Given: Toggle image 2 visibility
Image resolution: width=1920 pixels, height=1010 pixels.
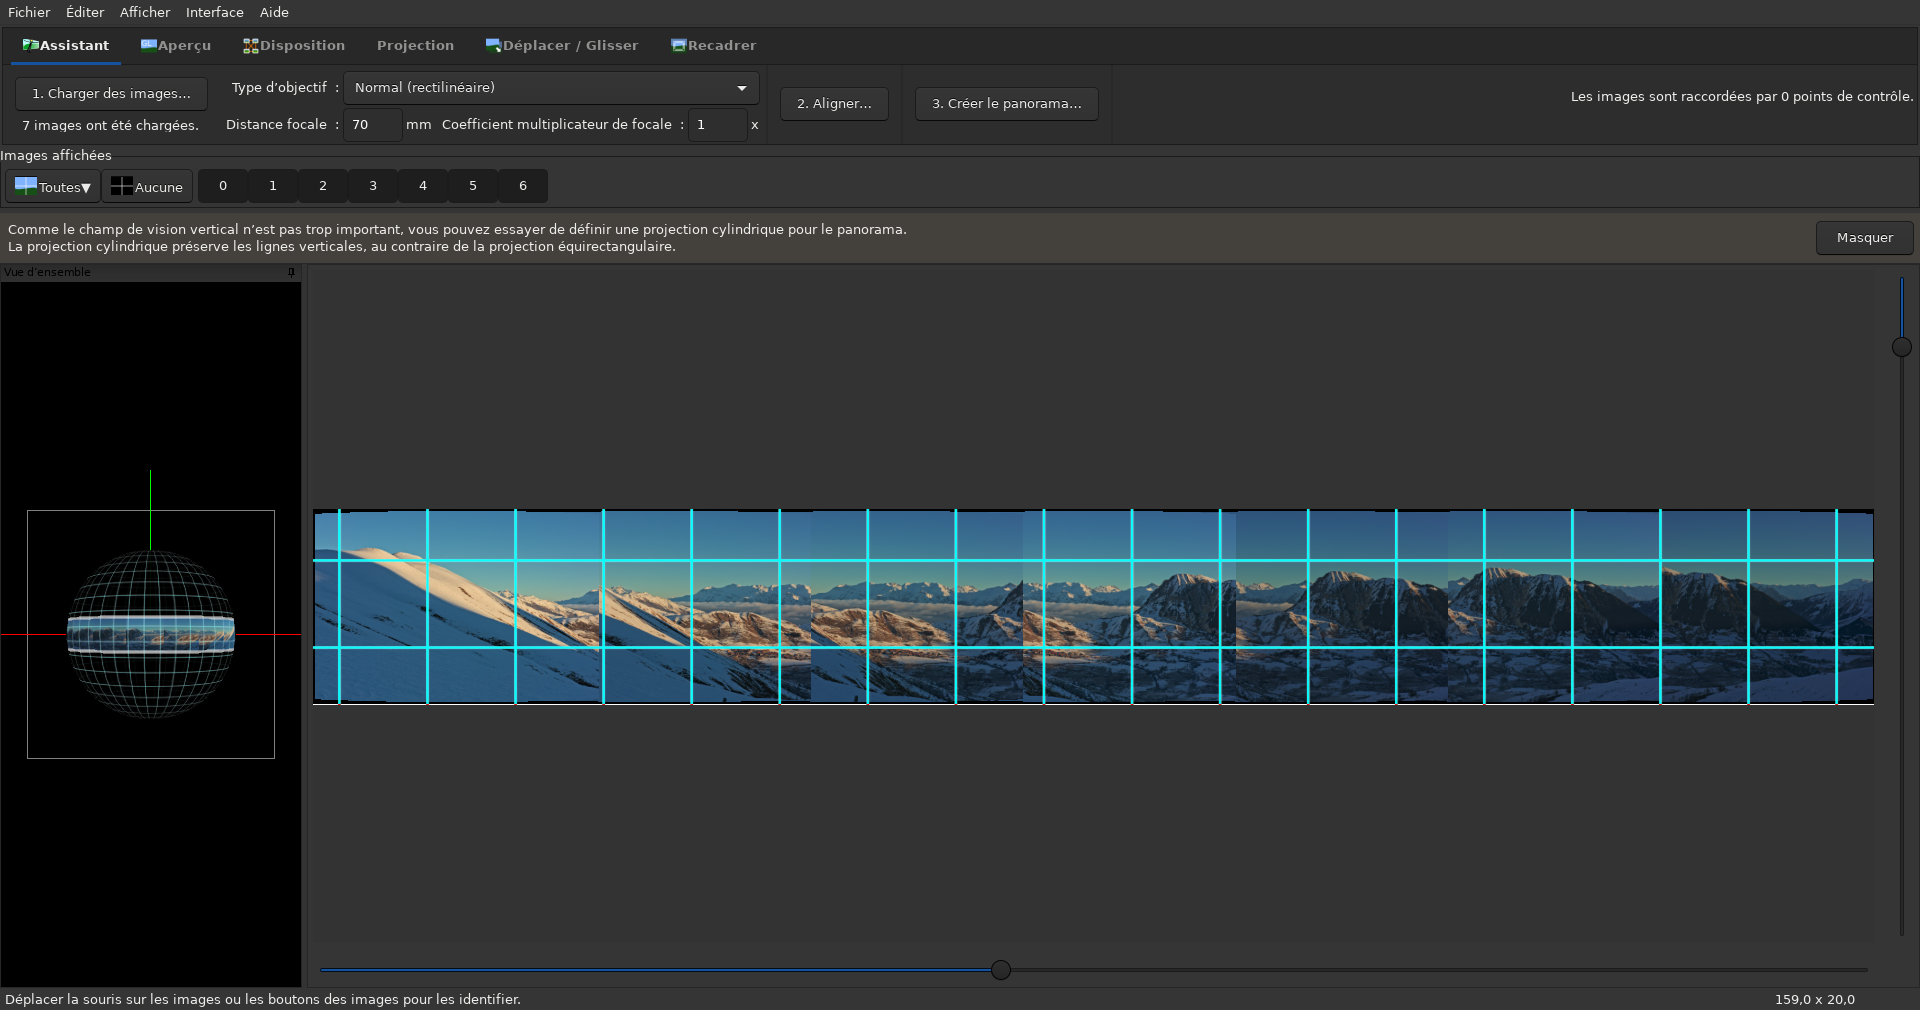Looking at the screenshot, I should 323,186.
